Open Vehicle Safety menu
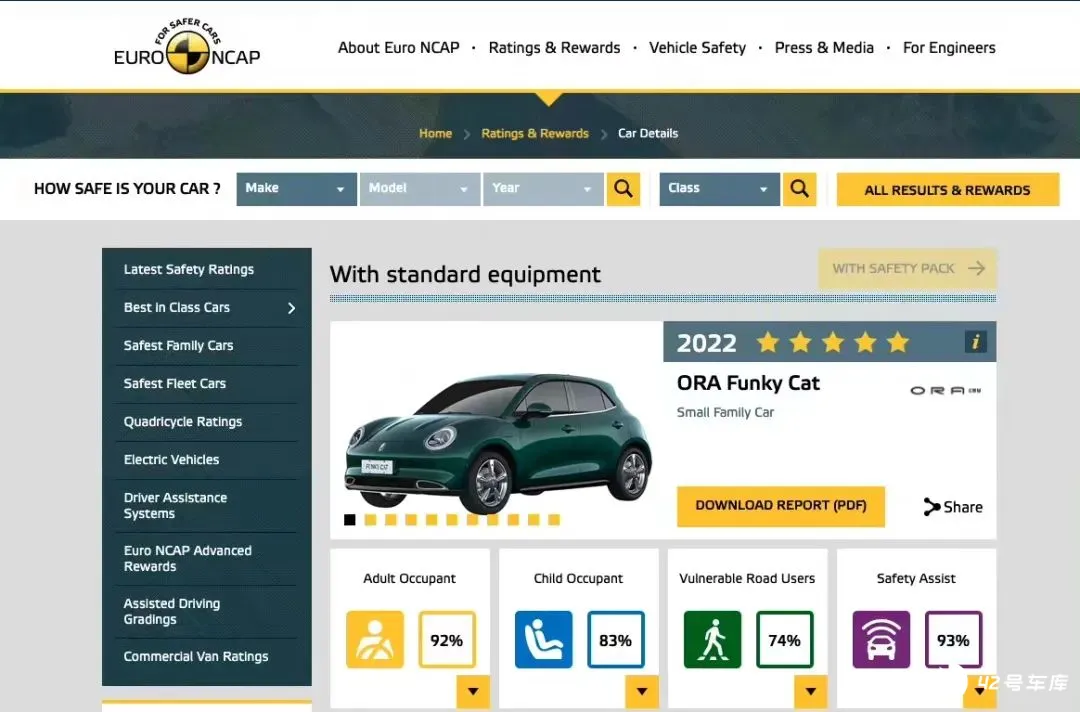The height and width of the screenshot is (712, 1080). 697,48
